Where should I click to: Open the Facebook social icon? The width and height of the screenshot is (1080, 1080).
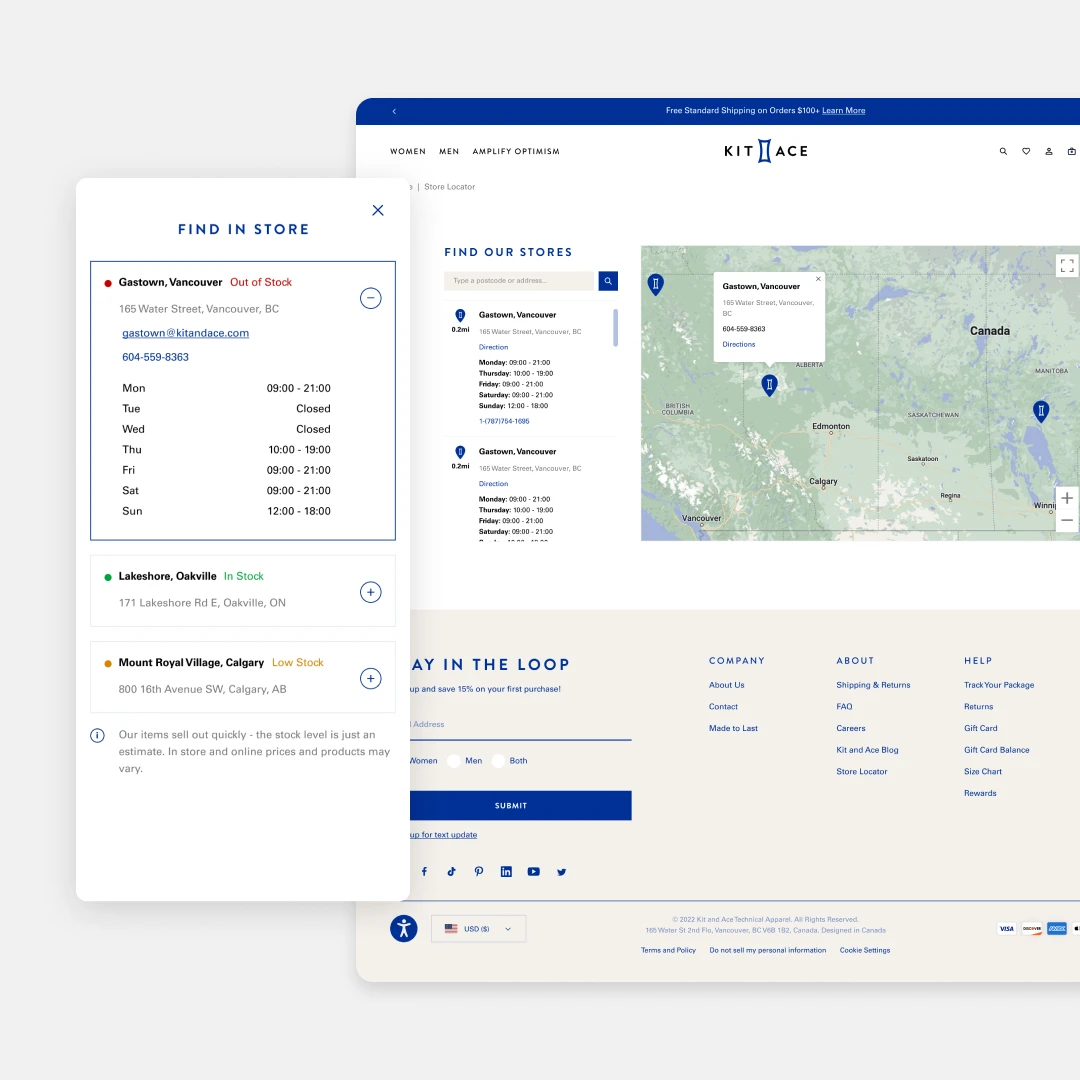pos(424,872)
